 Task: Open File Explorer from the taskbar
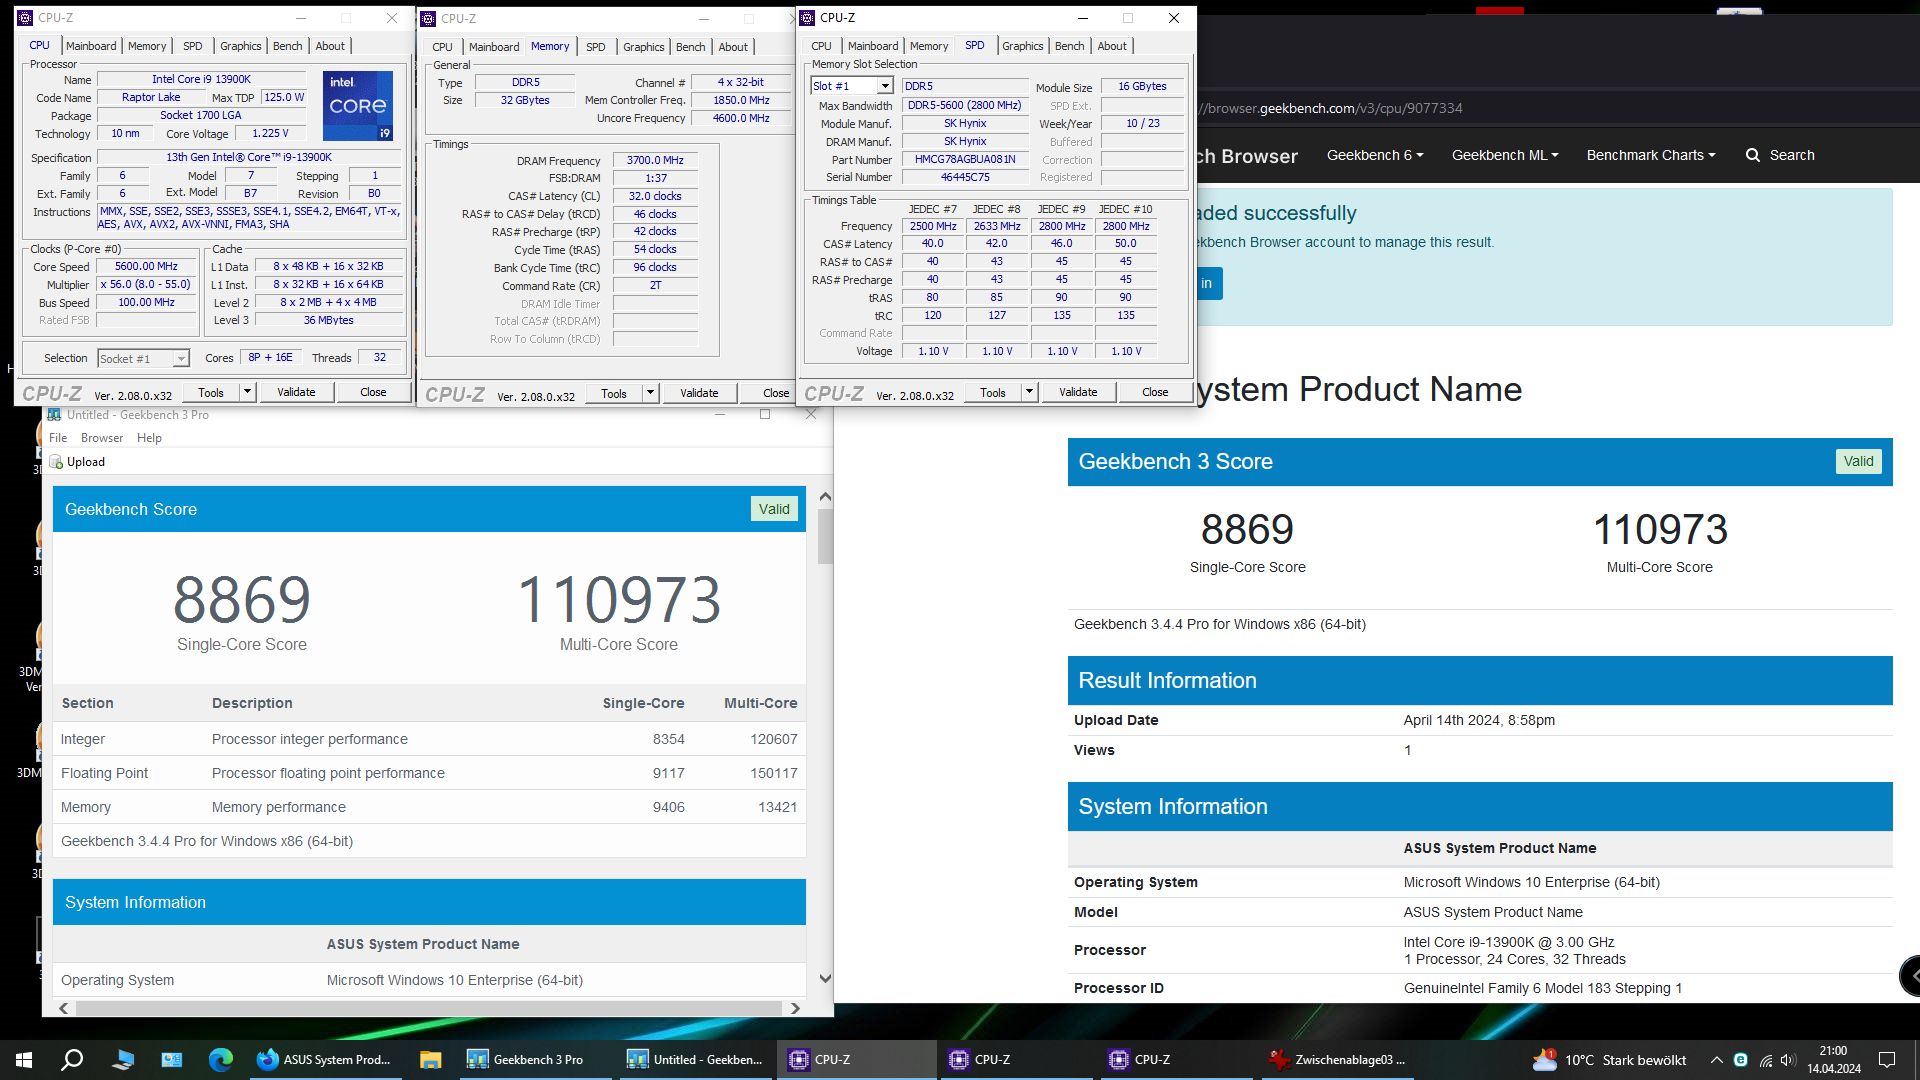430,1060
